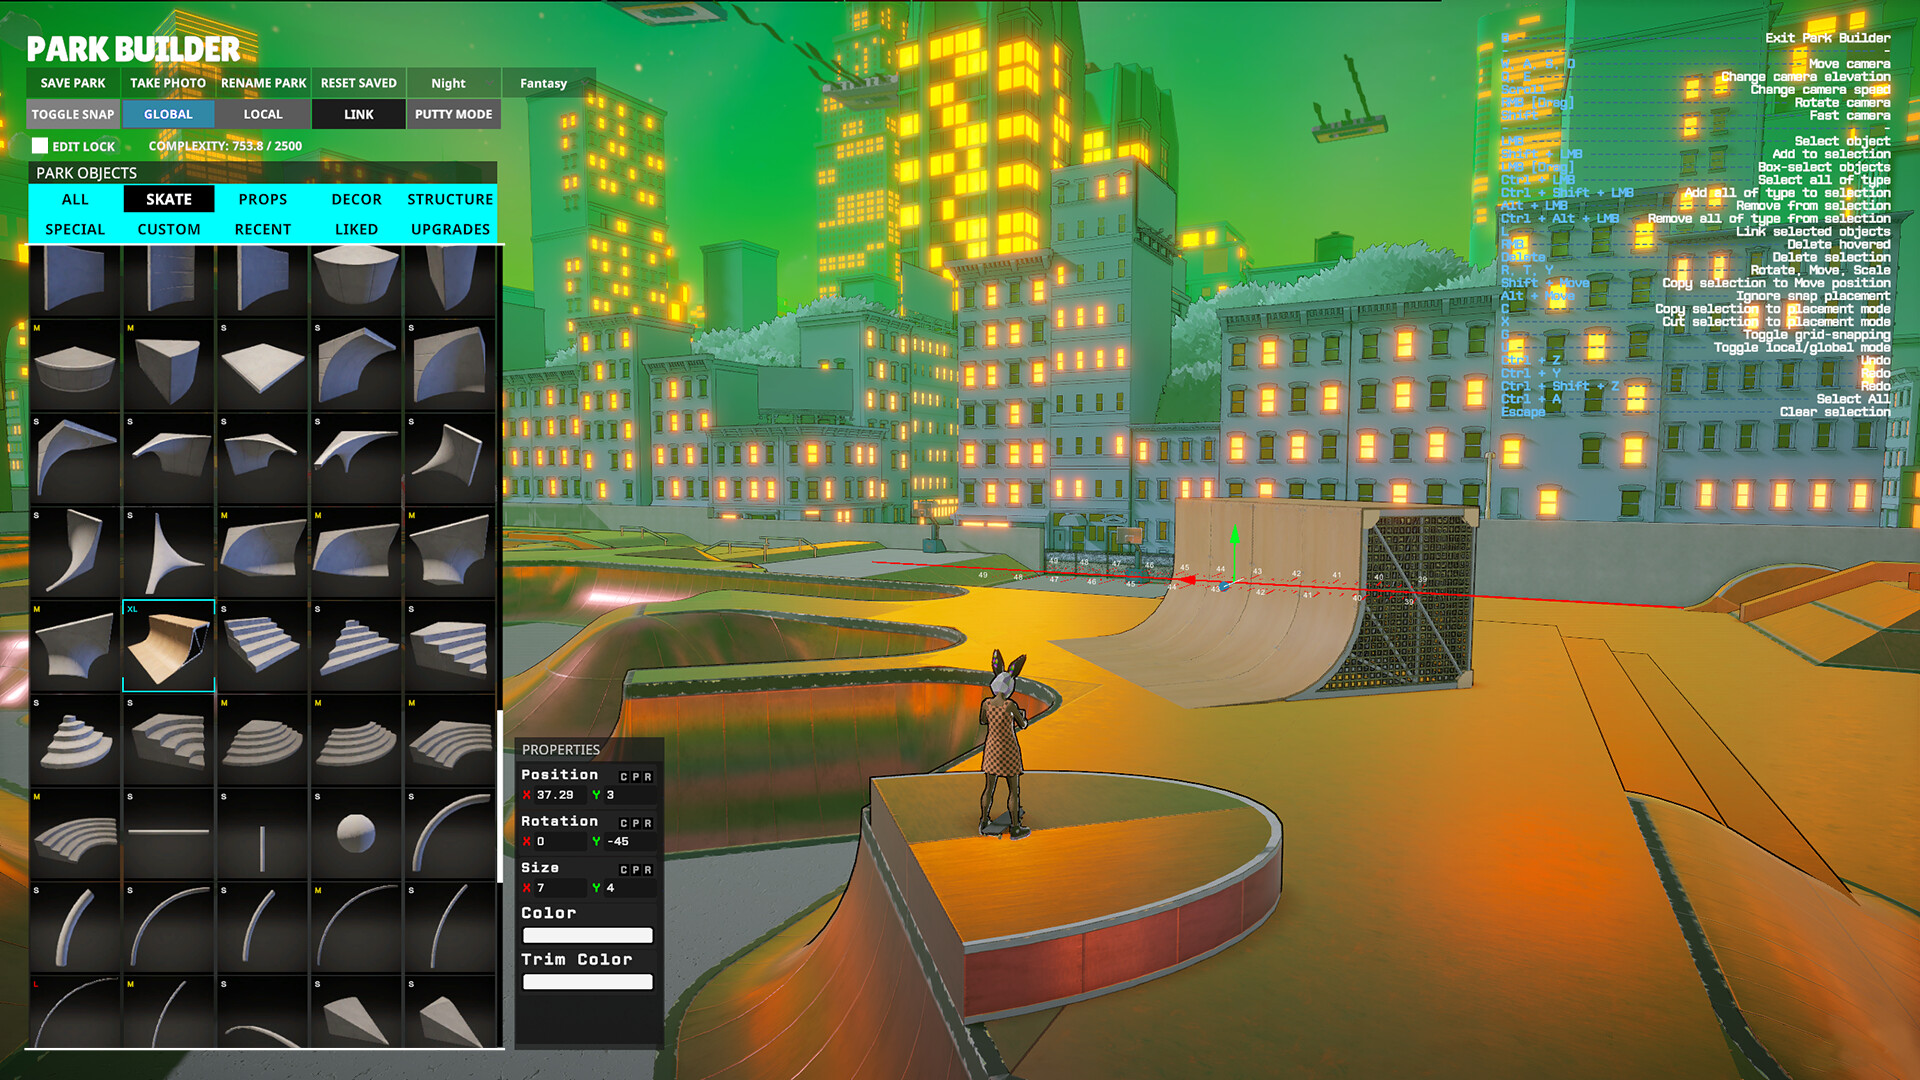Switch coordinate mode from GLOBAL to LOCAL

pyautogui.click(x=263, y=114)
